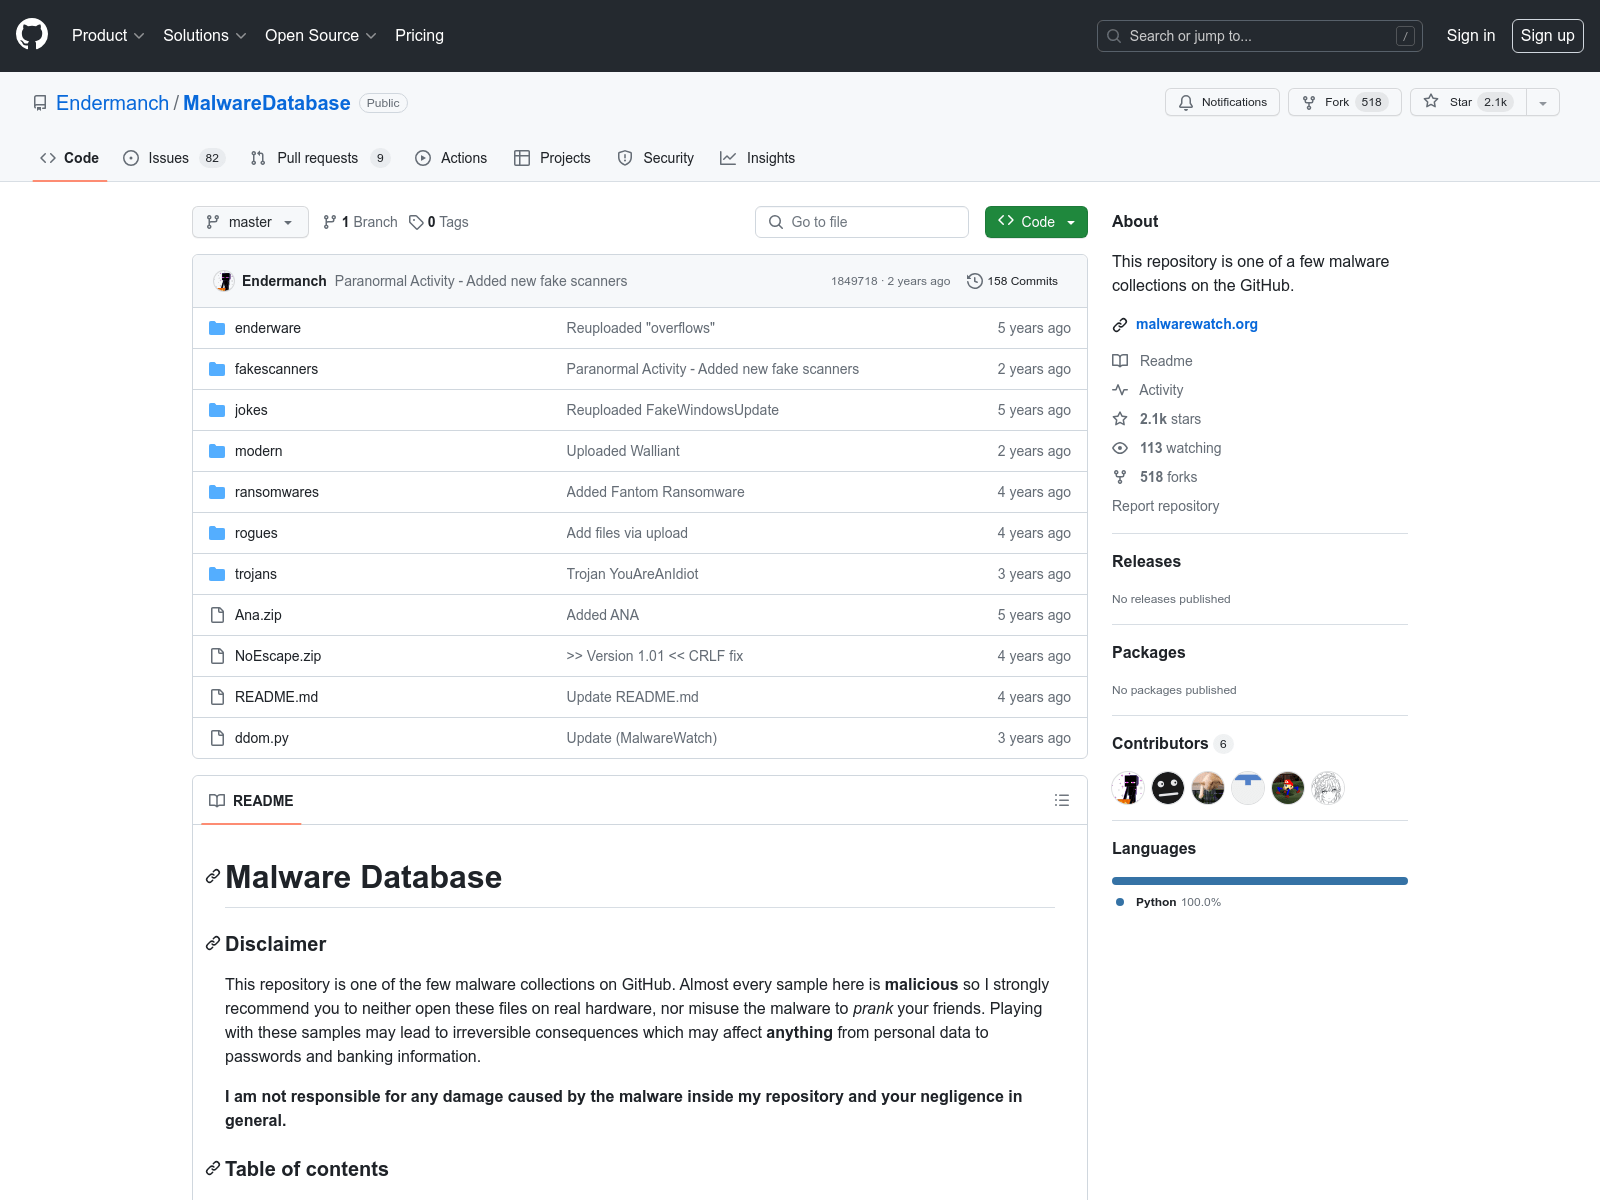The width and height of the screenshot is (1600, 1200).
Task: Click the link icon beside malwarewatch.org
Action: coord(1120,325)
